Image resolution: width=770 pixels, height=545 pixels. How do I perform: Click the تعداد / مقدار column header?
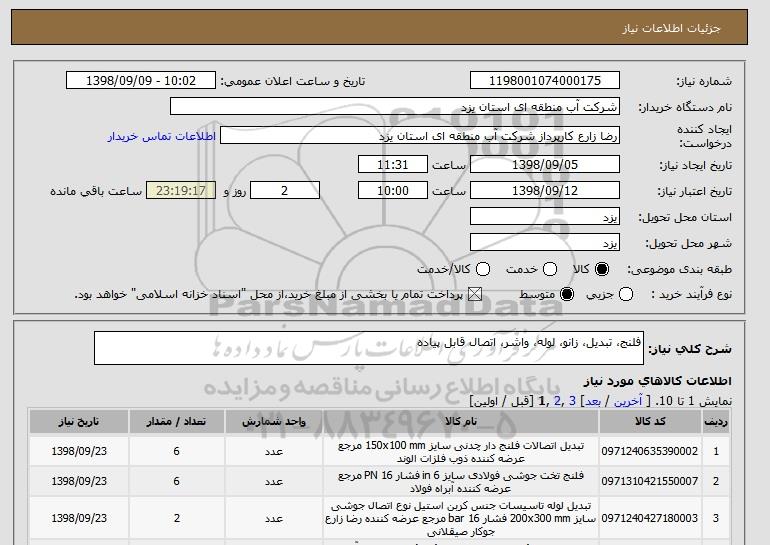coord(176,422)
